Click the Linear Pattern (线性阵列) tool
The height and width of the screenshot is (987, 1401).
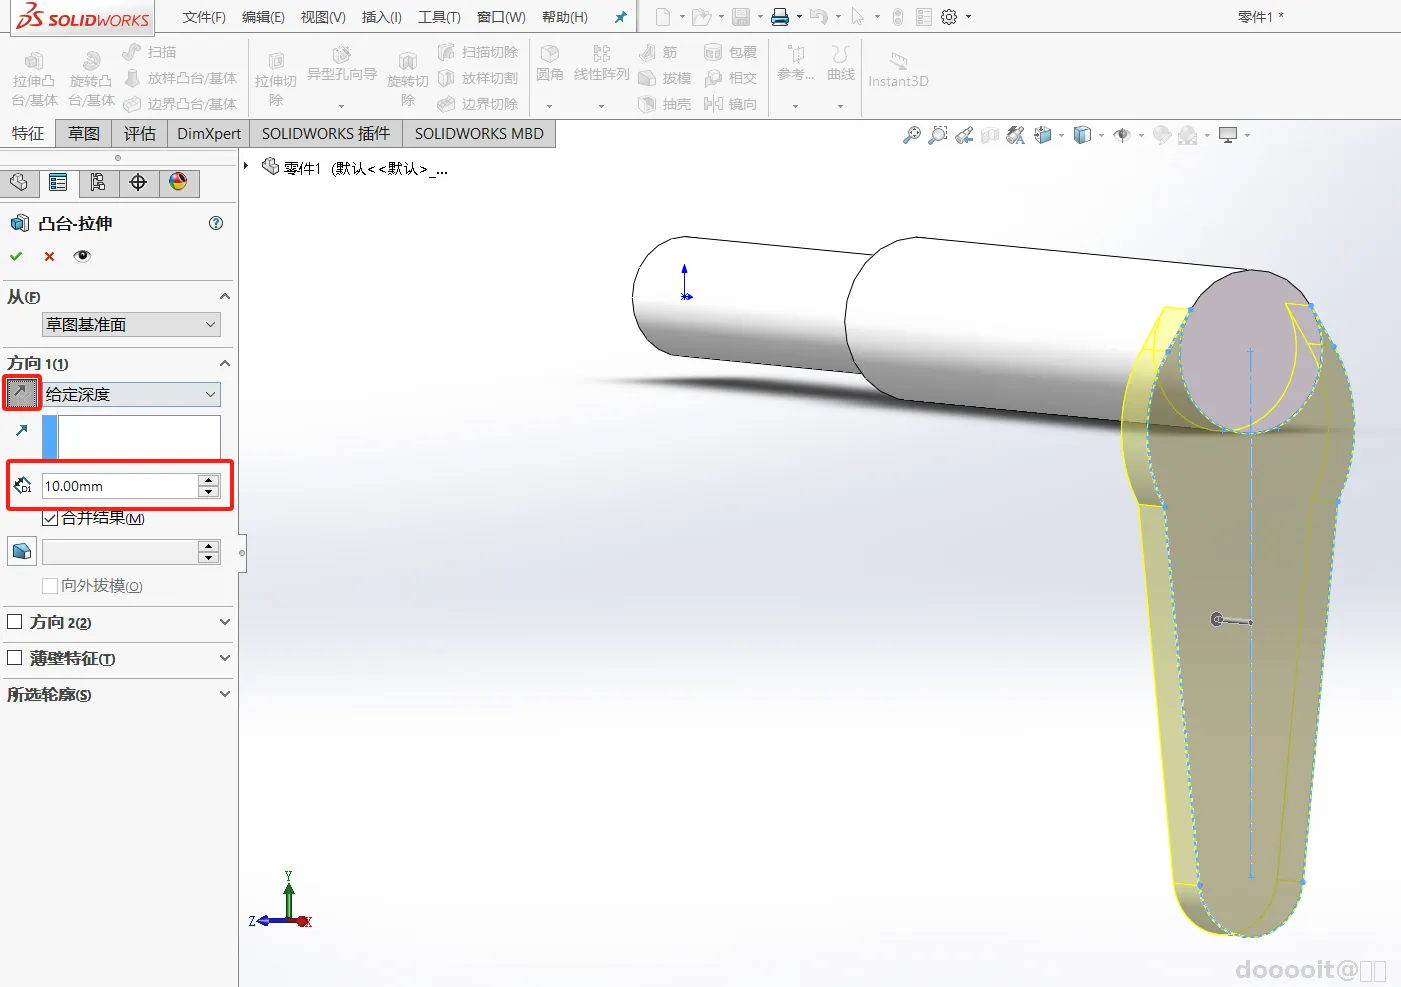pyautogui.click(x=601, y=64)
